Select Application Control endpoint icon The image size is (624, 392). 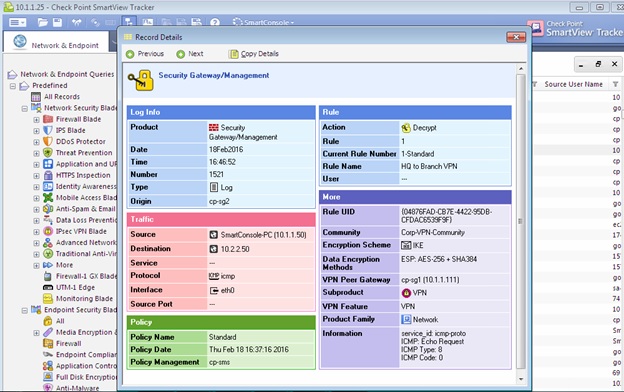click(48, 366)
